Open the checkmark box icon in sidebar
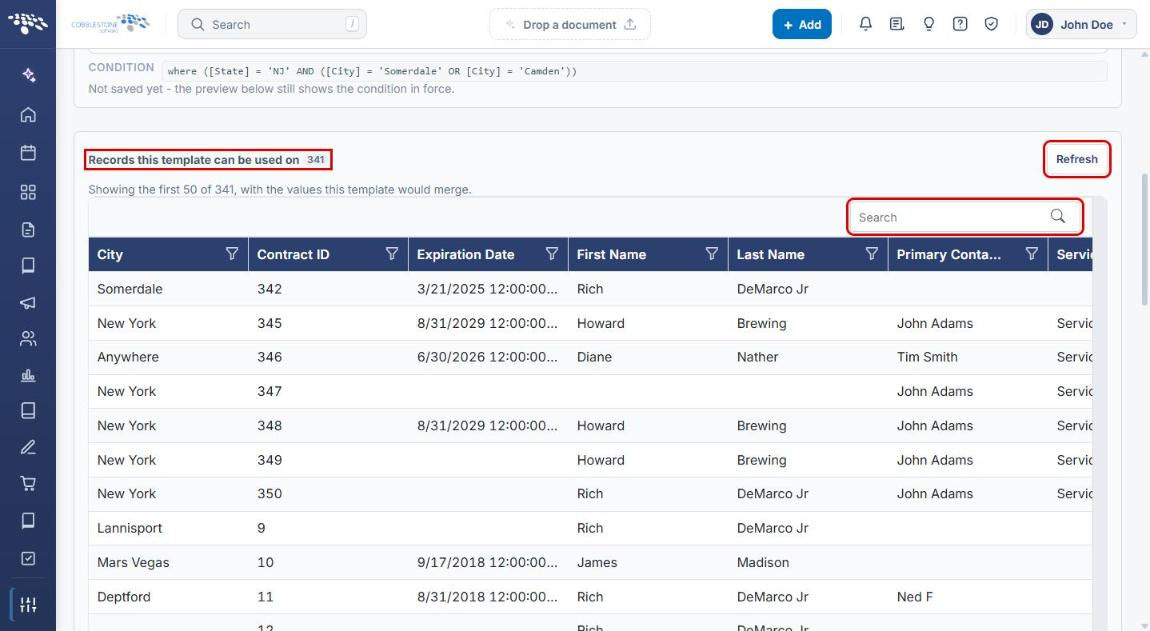 point(28,558)
